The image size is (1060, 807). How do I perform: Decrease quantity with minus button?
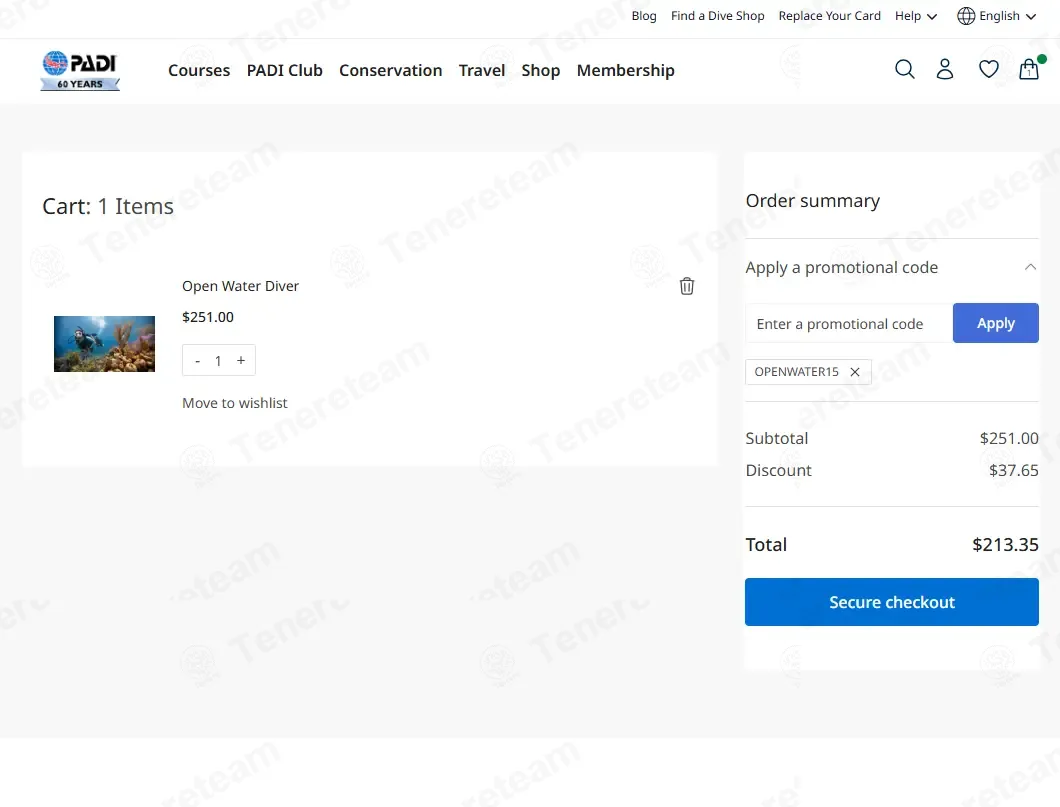(x=197, y=361)
